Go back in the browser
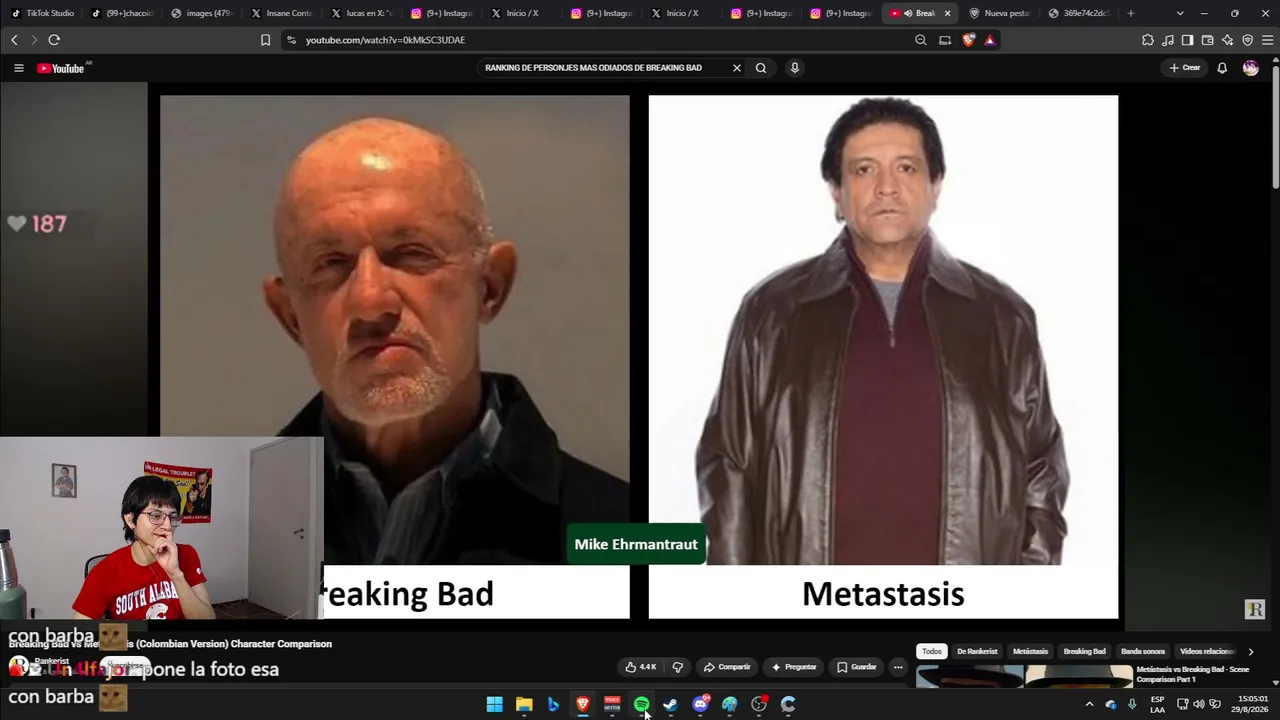The image size is (1280, 720). pos(14,40)
